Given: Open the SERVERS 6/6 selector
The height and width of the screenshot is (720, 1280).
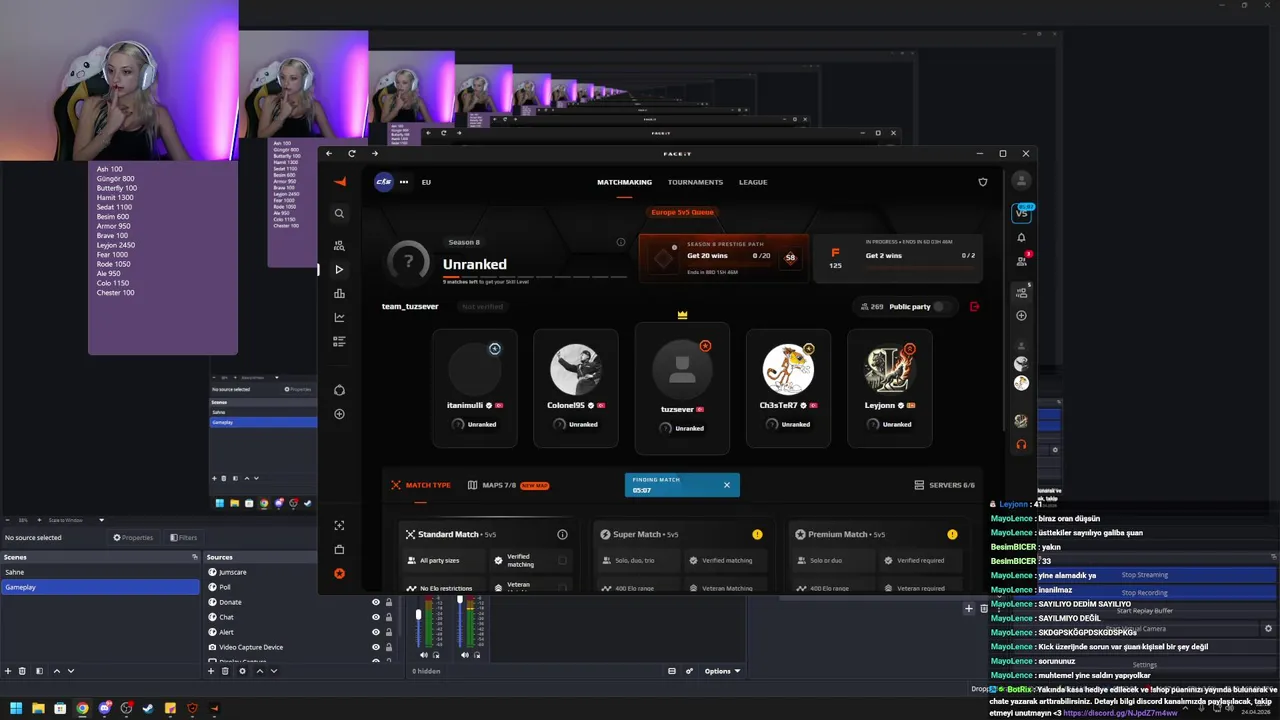Looking at the screenshot, I should click(x=945, y=485).
